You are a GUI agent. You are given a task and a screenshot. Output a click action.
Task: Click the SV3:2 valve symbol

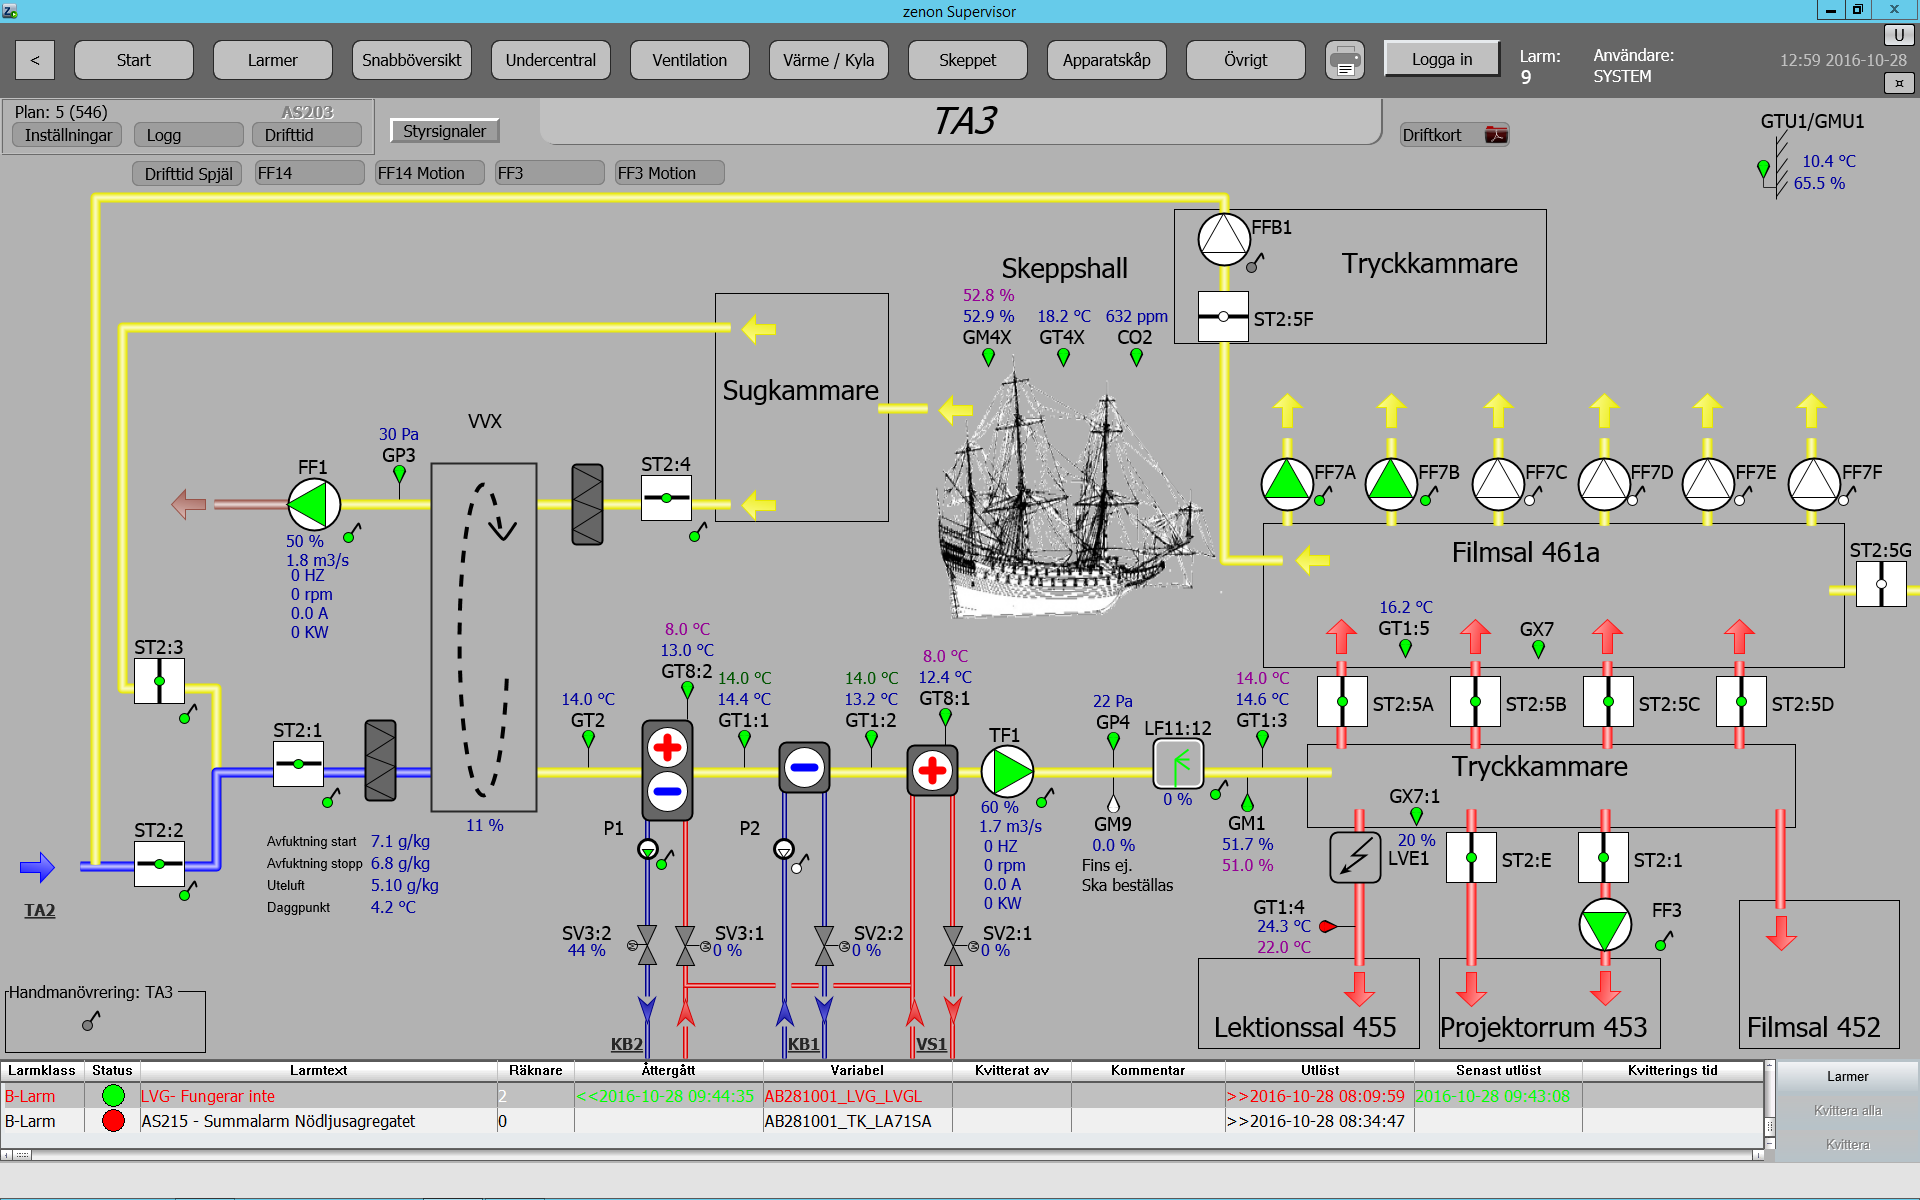coord(647,945)
